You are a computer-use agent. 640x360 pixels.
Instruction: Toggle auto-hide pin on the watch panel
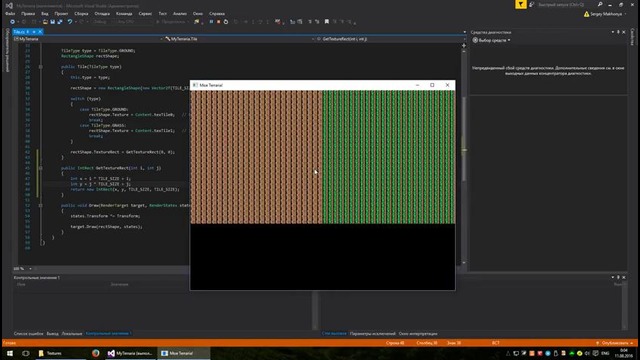click(x=618, y=277)
